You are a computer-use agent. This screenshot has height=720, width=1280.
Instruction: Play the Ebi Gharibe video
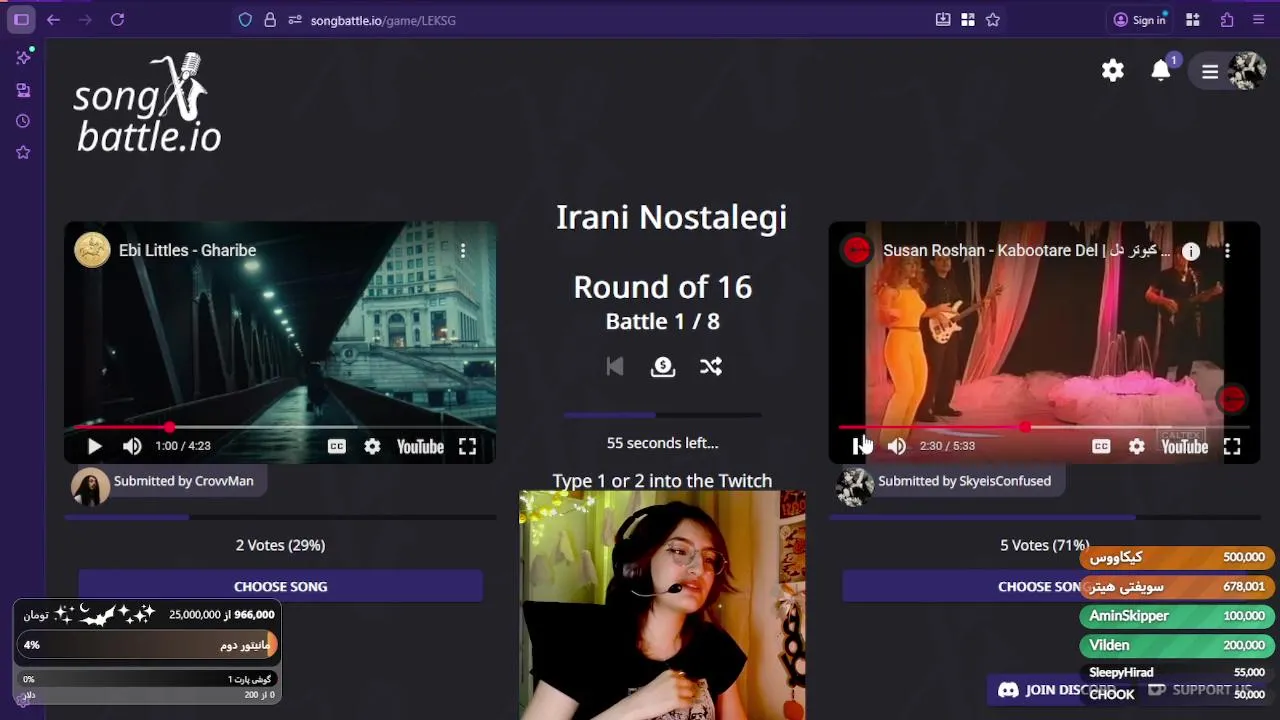click(94, 447)
